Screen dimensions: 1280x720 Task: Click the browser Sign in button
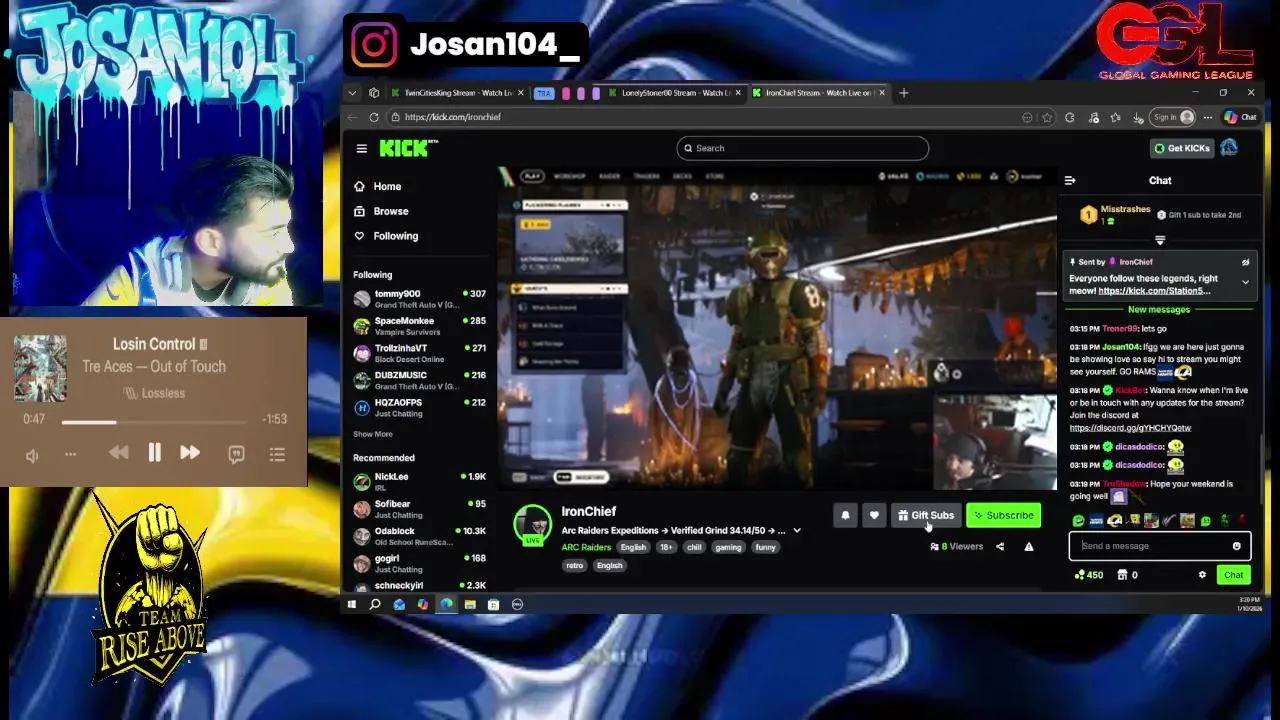click(1173, 117)
